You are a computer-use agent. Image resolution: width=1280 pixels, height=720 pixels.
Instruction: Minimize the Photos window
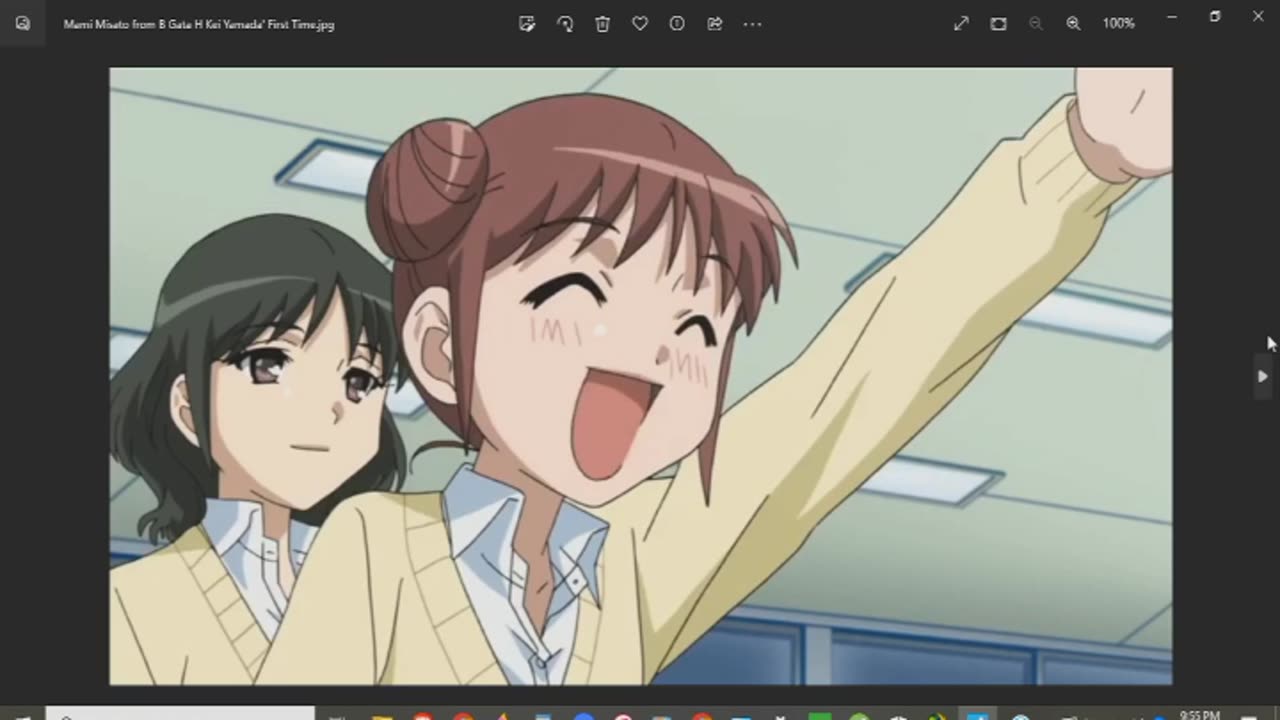pyautogui.click(x=1172, y=17)
